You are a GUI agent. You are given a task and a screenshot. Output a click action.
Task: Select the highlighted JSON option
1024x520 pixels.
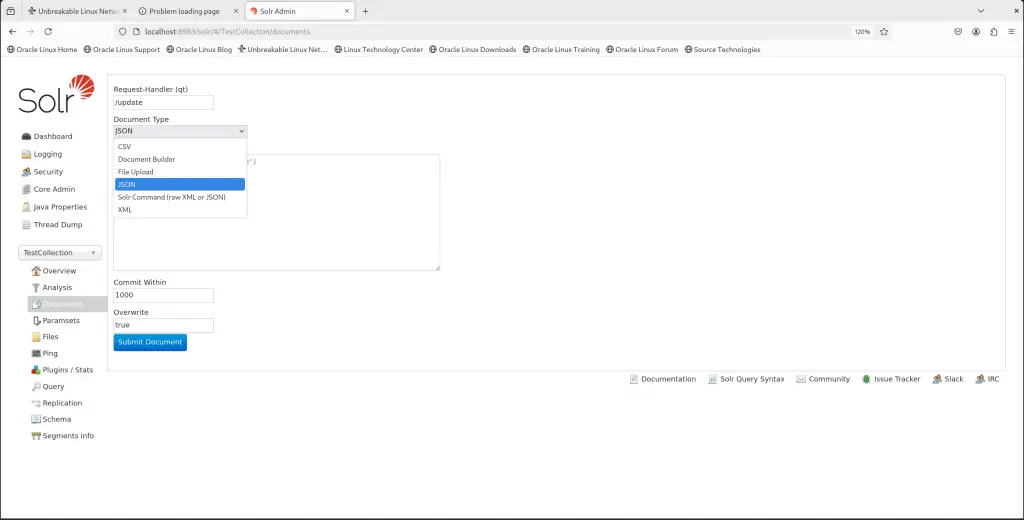coord(180,184)
